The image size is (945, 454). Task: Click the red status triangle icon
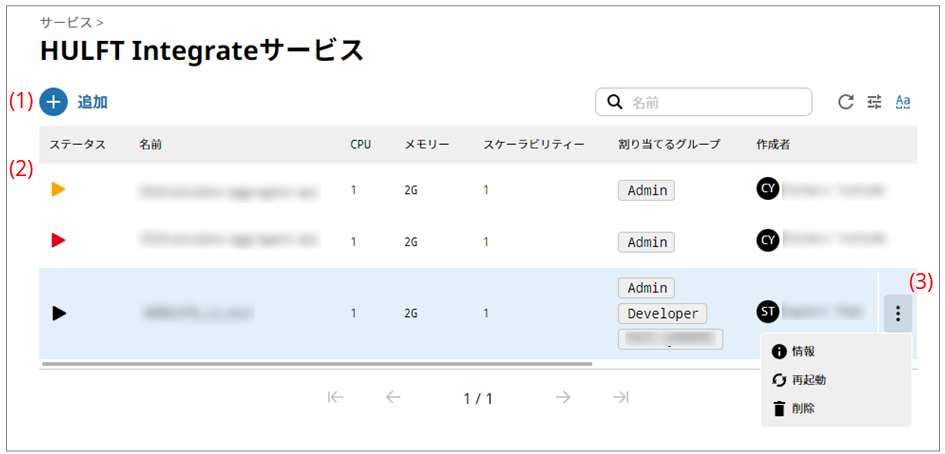[58, 240]
